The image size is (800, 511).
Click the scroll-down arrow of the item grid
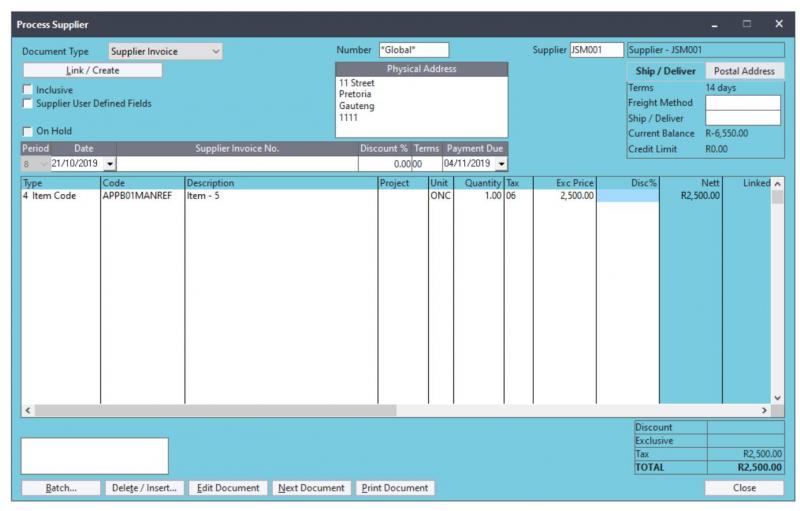777,397
